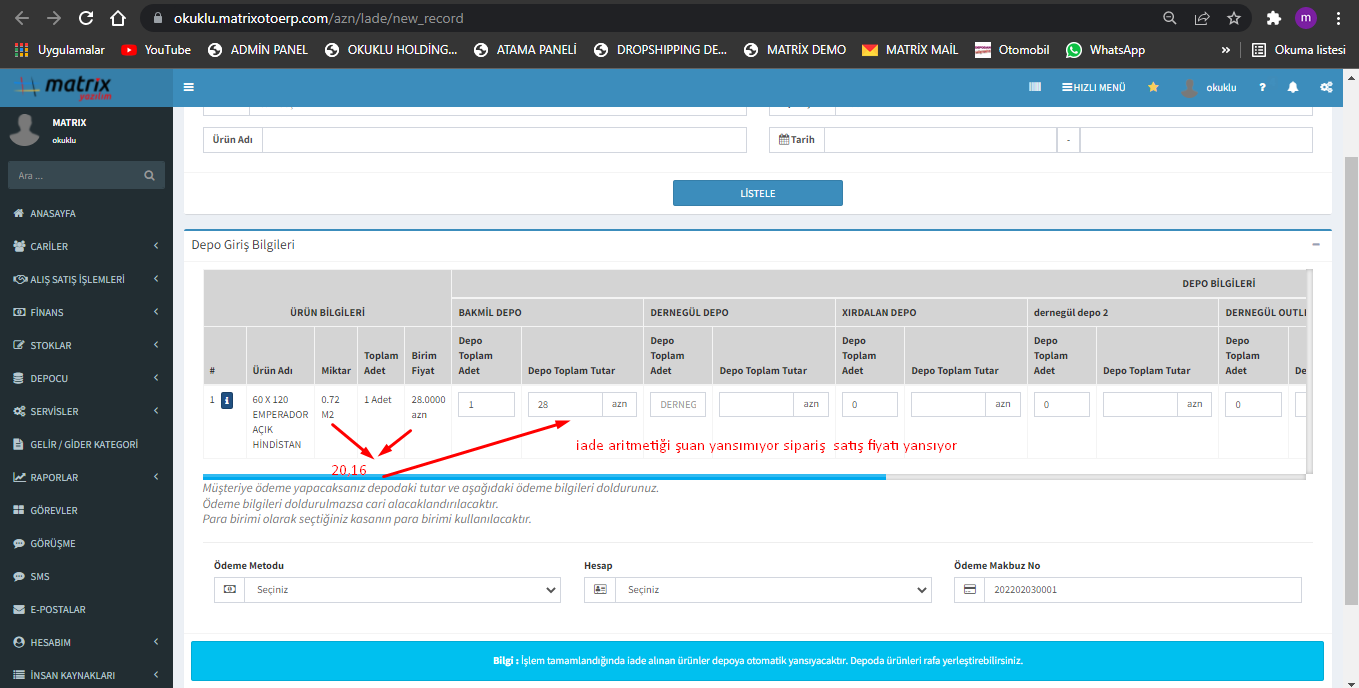The width and height of the screenshot is (1359, 688).
Task: Click the BAKMİL DEPO toplam adet field
Action: [486, 404]
